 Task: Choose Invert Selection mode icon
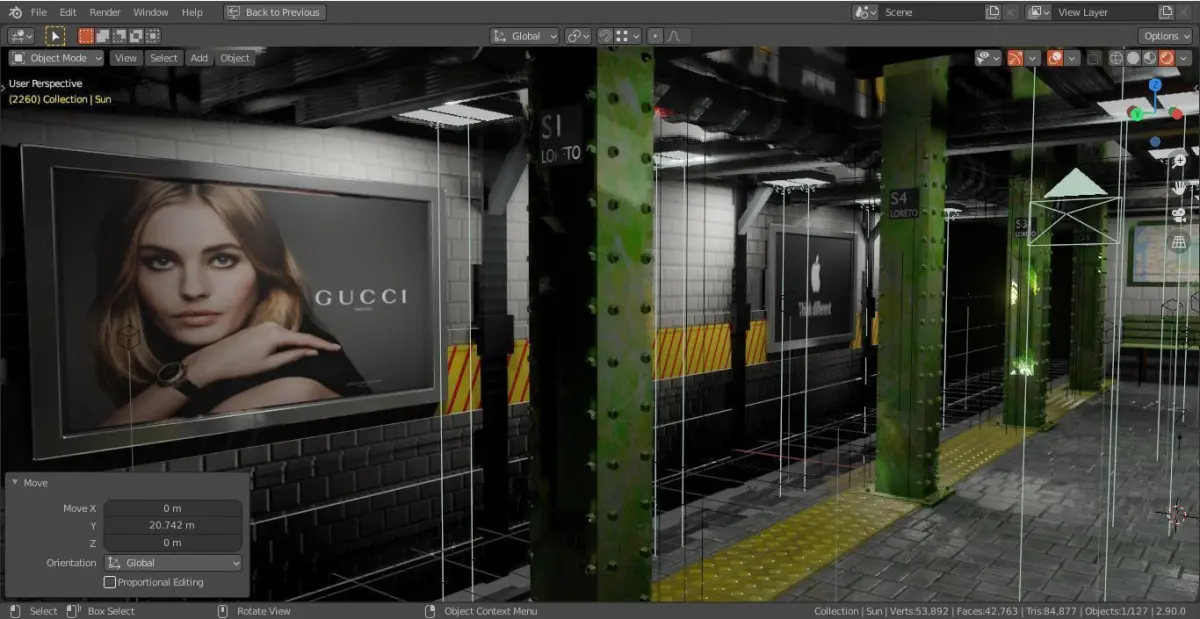pyautogui.click(x=136, y=36)
